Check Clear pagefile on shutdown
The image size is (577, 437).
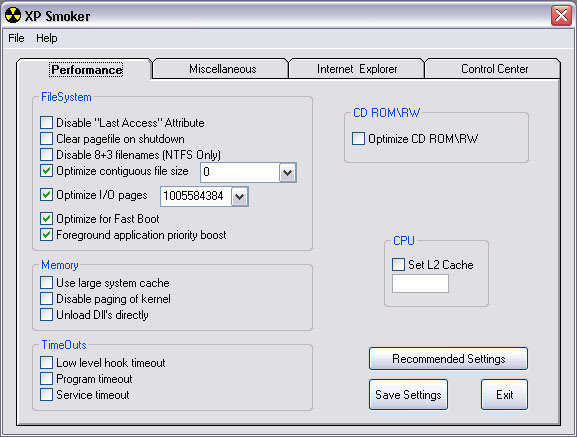pyautogui.click(x=46, y=139)
